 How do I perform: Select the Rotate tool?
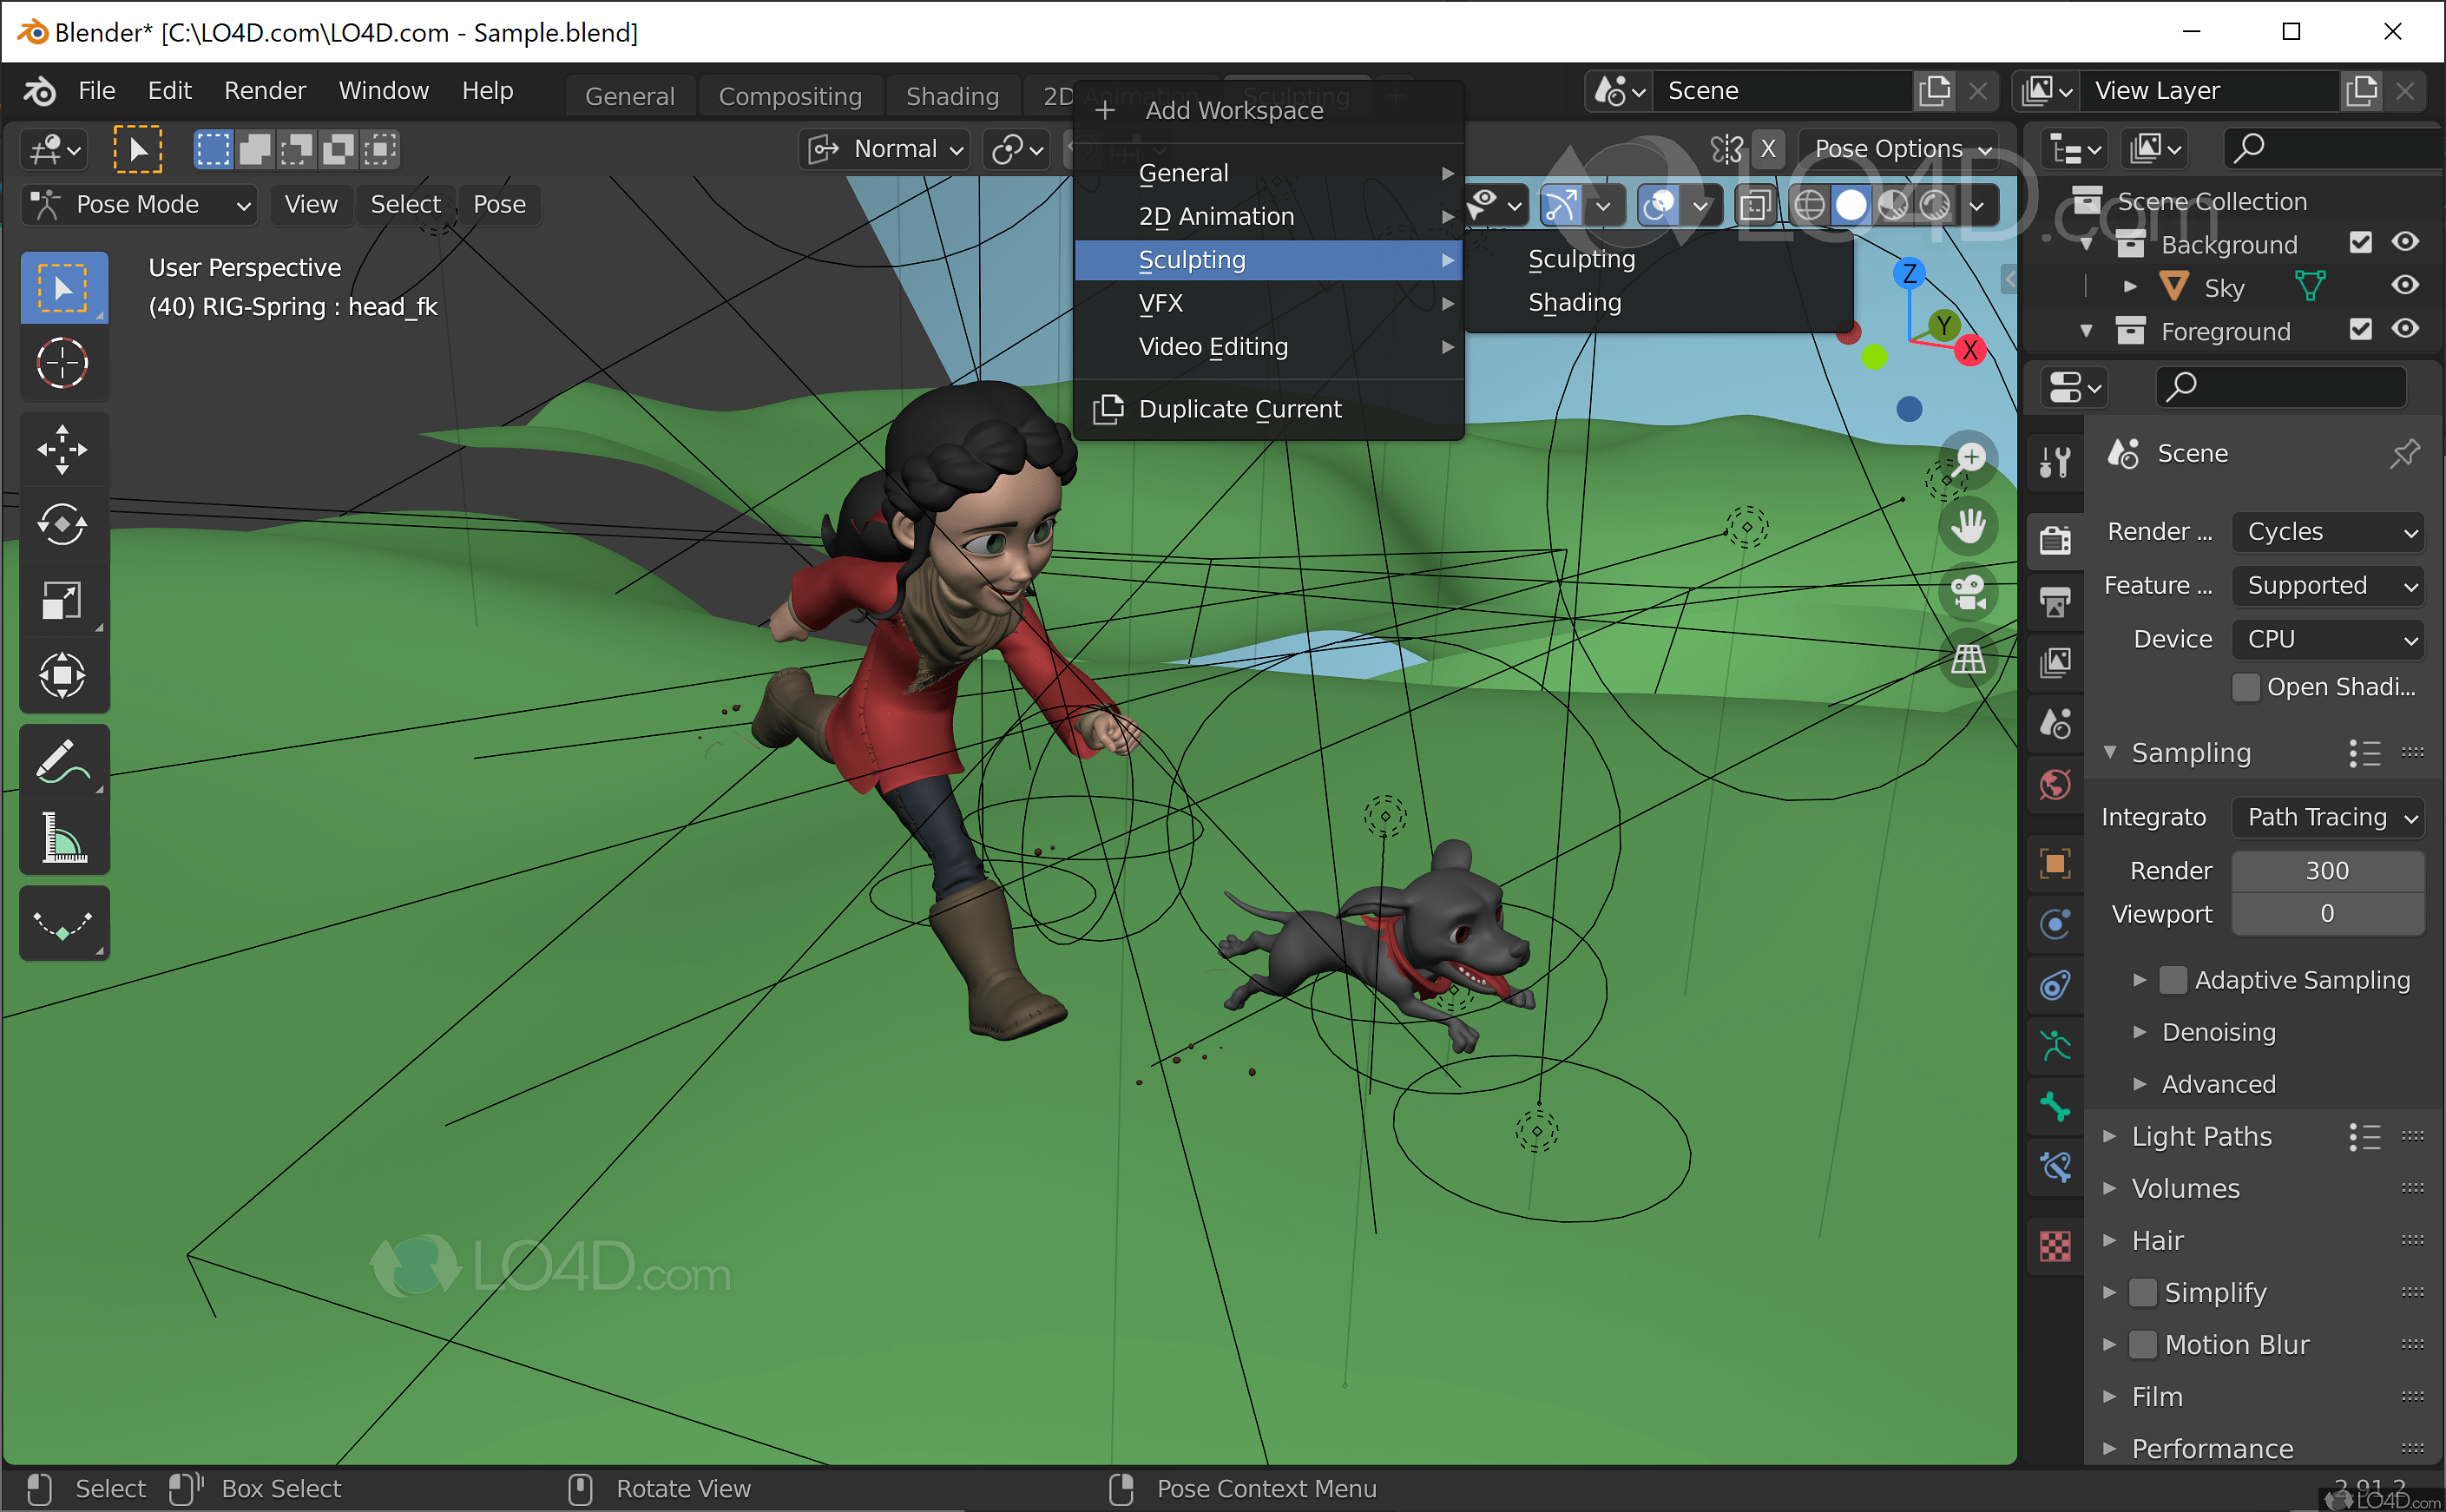[62, 524]
